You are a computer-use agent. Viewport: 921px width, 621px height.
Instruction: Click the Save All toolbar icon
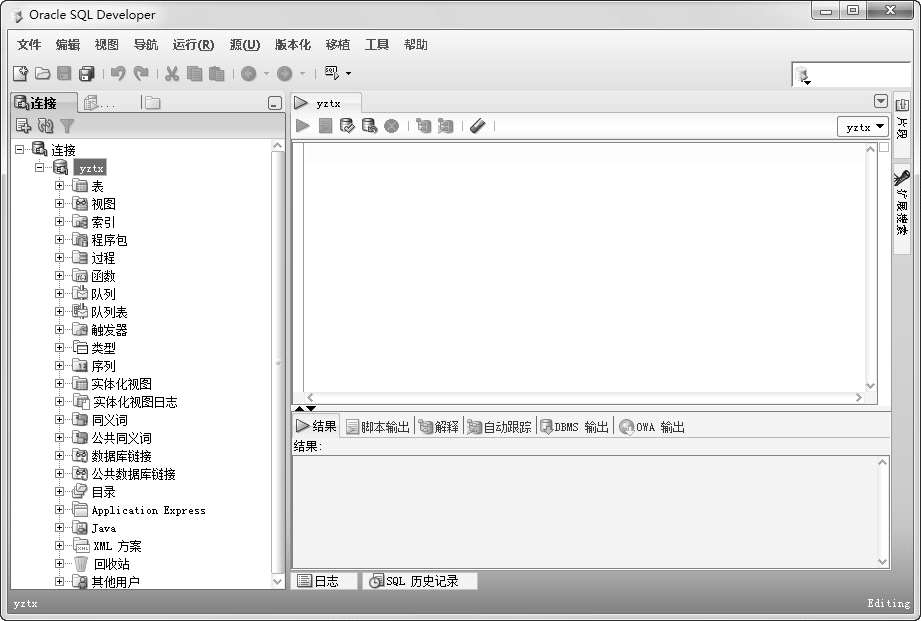point(87,73)
